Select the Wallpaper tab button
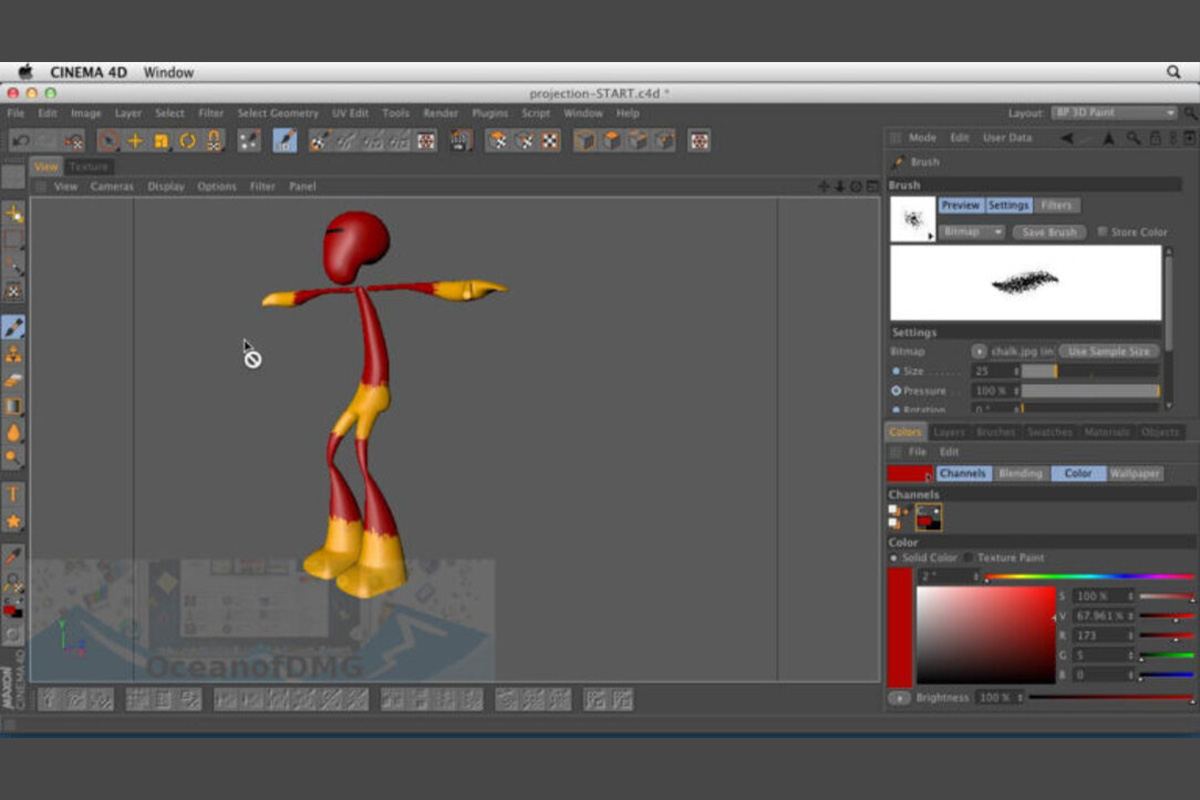 tap(1135, 473)
